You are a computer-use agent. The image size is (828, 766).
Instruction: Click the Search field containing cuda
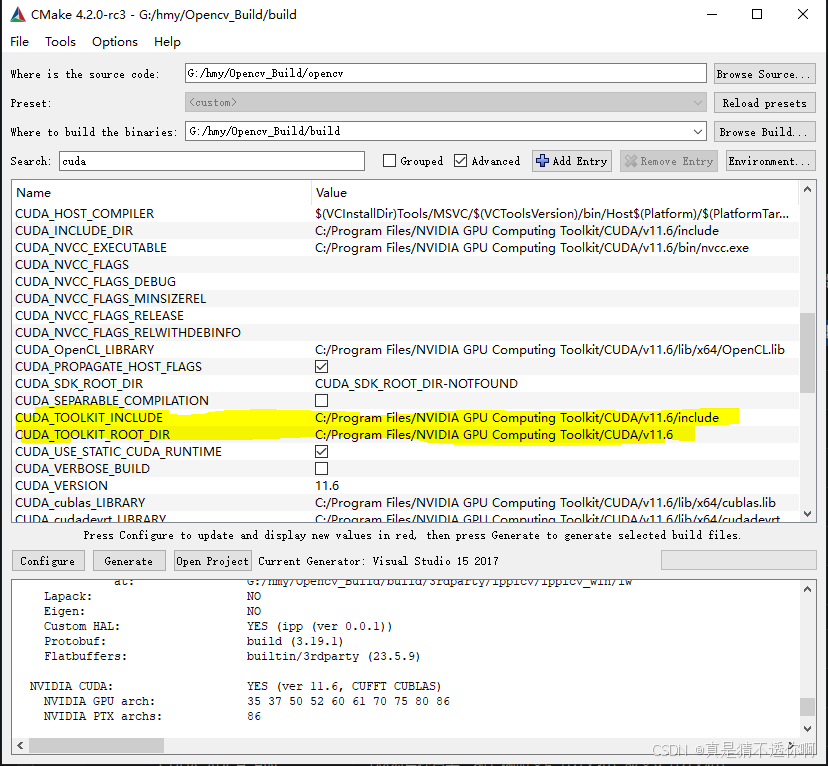tap(212, 161)
